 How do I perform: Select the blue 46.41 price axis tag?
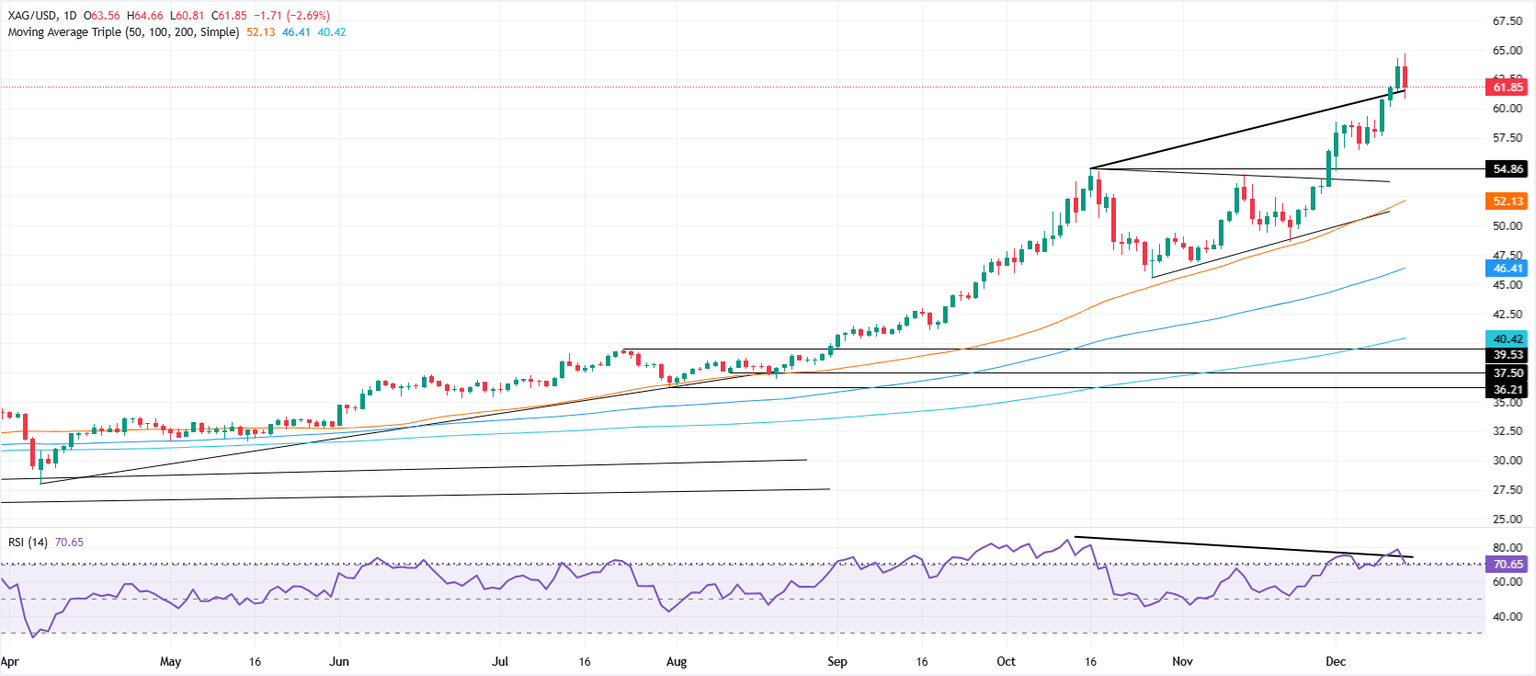[x=1506, y=268]
